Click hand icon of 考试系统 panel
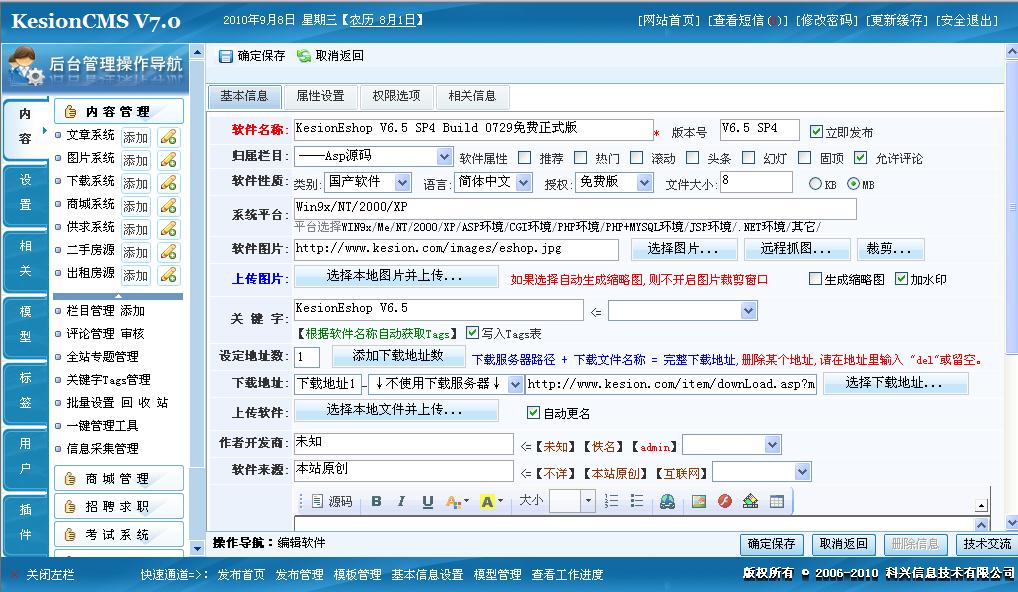Screen dimensions: 1018x592 pyautogui.click(x=70, y=535)
